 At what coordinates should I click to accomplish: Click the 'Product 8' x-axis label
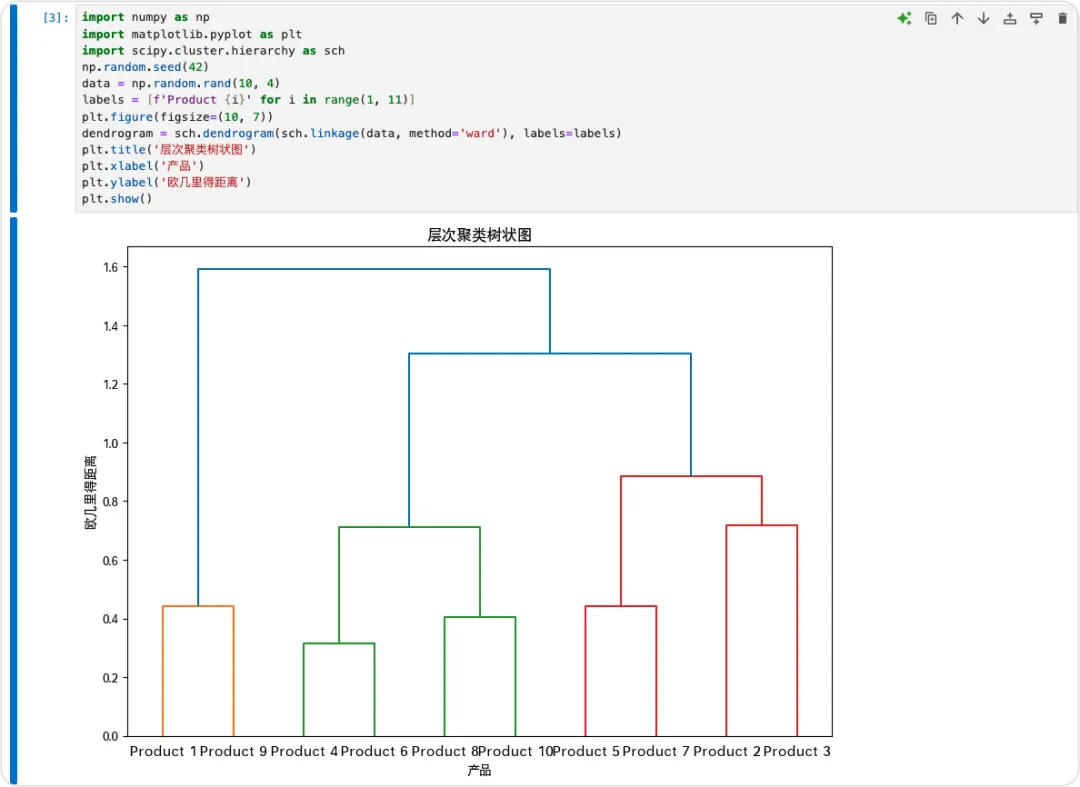point(444,751)
